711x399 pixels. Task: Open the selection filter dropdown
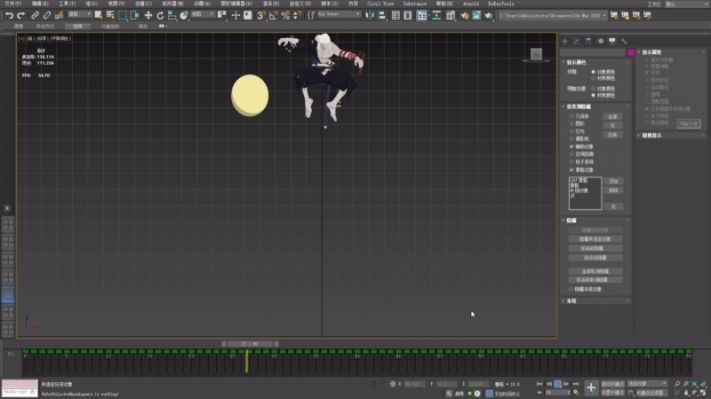coord(79,15)
